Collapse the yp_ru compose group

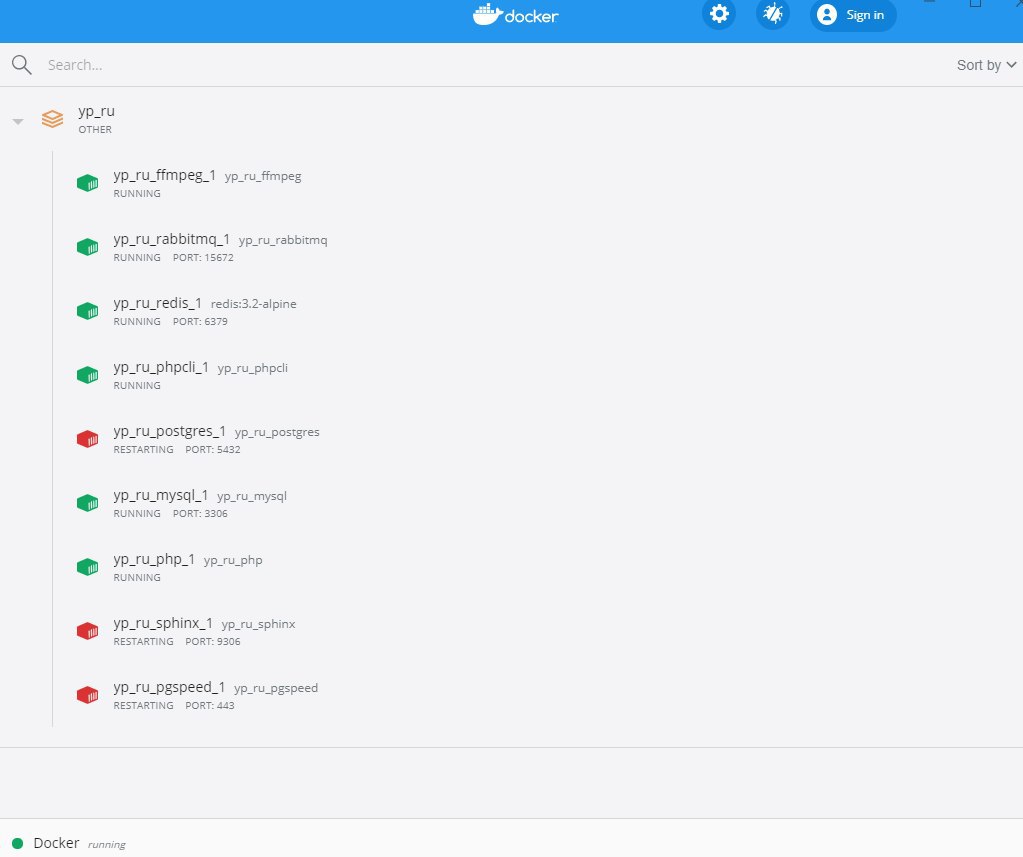click(x=18, y=121)
